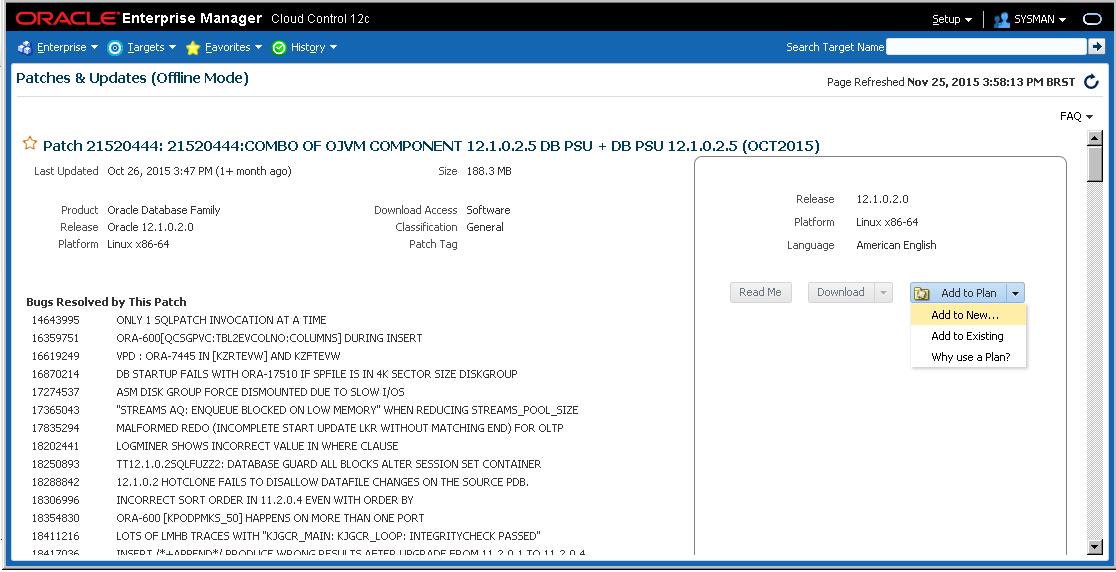Image resolution: width=1116 pixels, height=572 pixels.
Task: Click 'Bugs Resolved by This Patch' heading
Action: 106,302
